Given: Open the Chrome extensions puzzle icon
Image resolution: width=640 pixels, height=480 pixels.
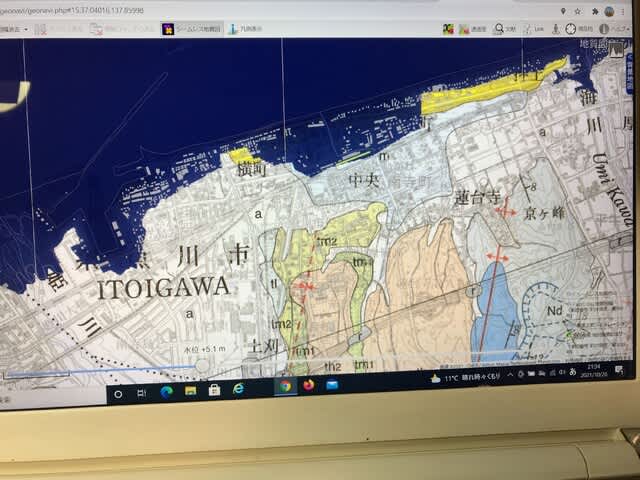Looking at the screenshot, I should (593, 10).
